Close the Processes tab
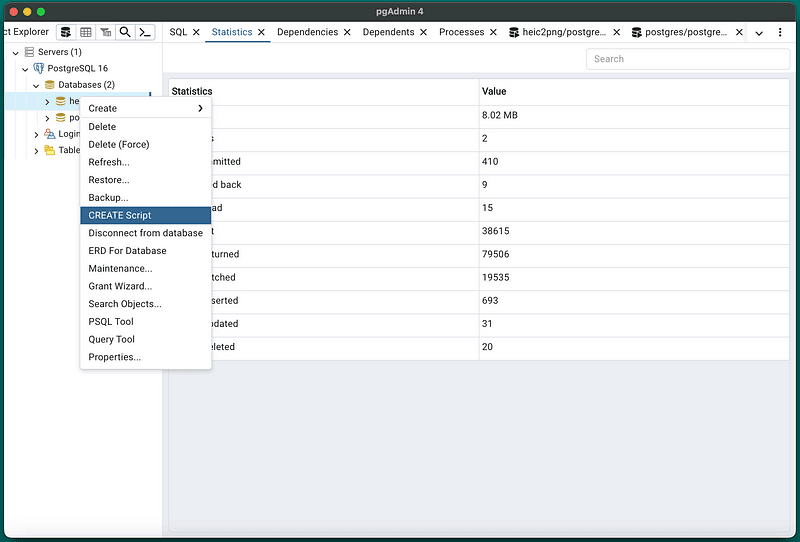The width and height of the screenshot is (800, 542). point(493,32)
